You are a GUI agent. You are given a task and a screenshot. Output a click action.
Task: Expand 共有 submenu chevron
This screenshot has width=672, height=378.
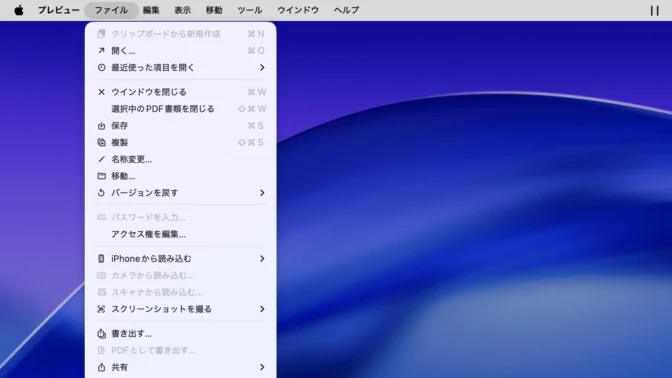click(x=262, y=367)
